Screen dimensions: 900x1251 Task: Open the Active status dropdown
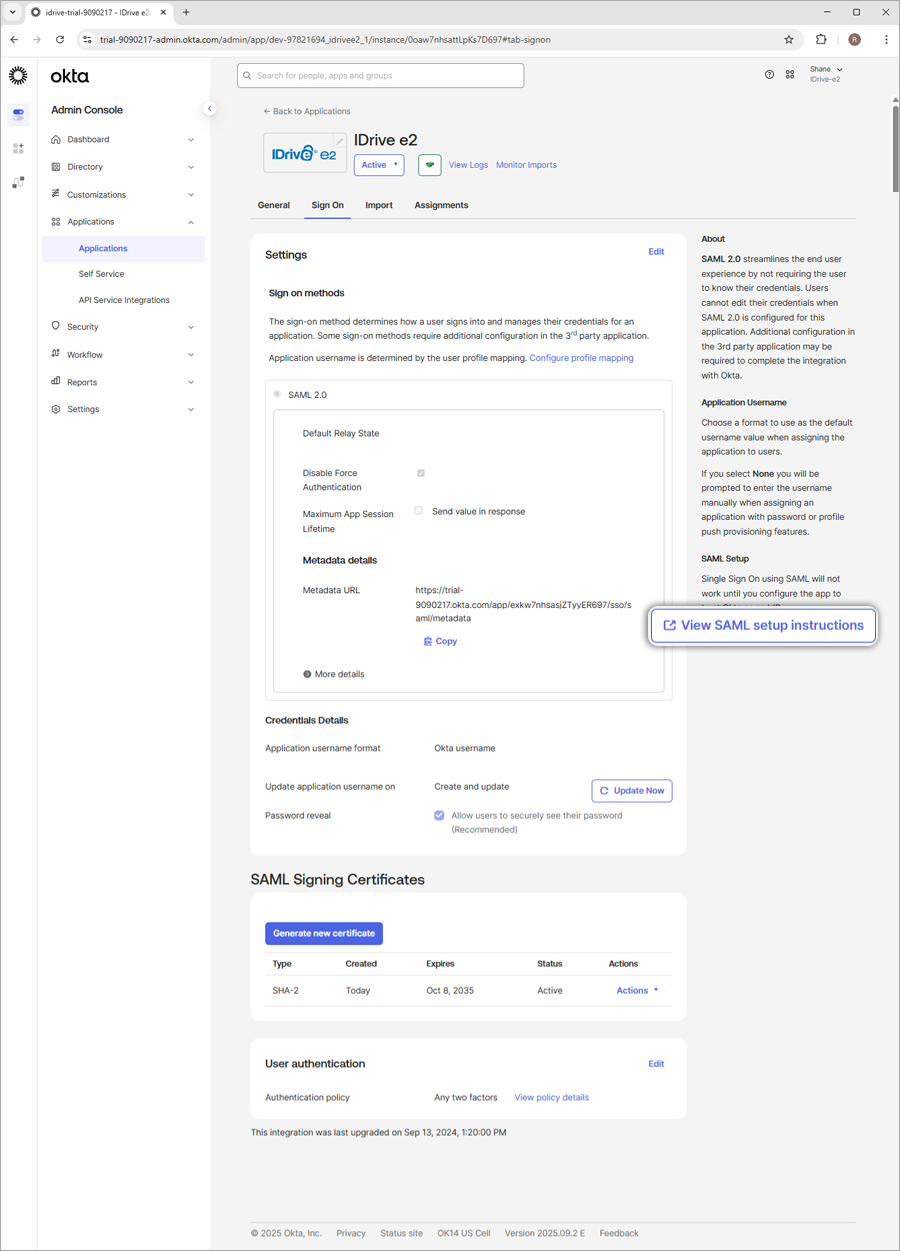click(x=379, y=165)
